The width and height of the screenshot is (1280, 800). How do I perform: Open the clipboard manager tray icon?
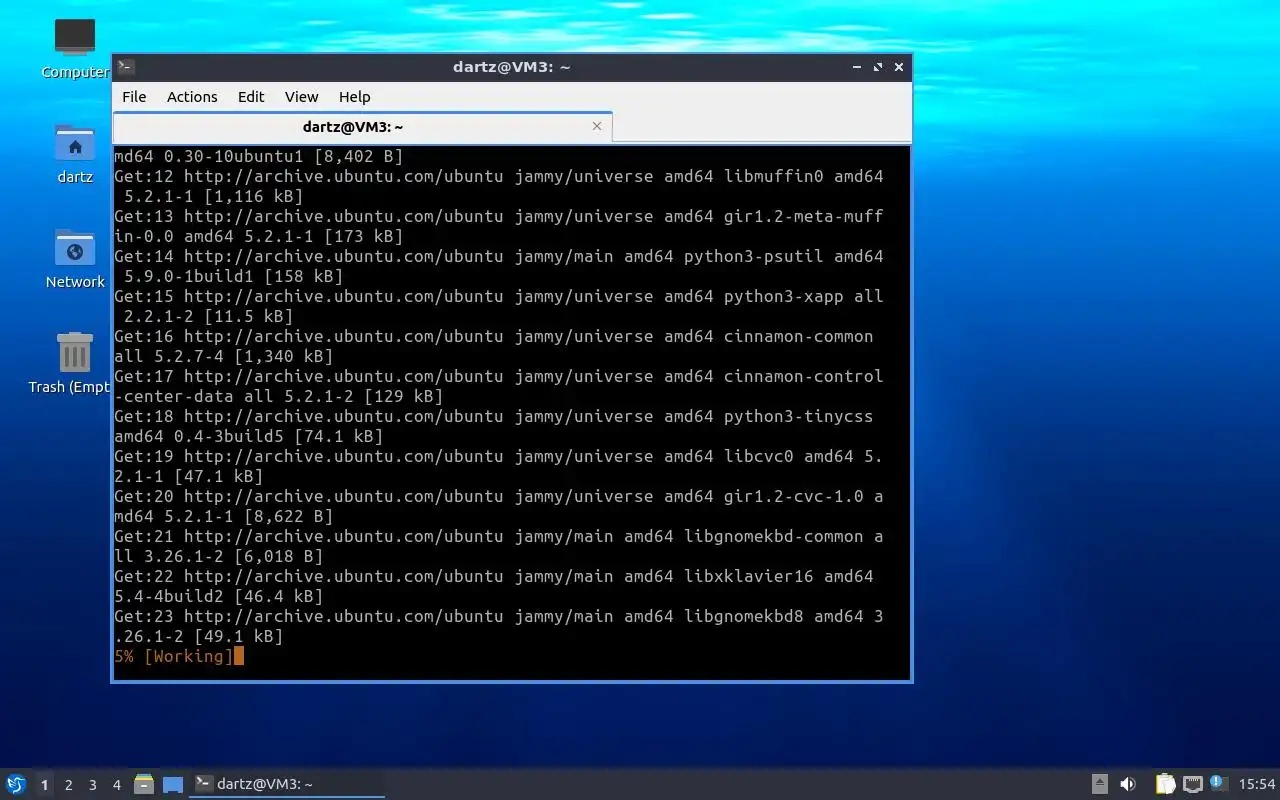tap(1166, 784)
